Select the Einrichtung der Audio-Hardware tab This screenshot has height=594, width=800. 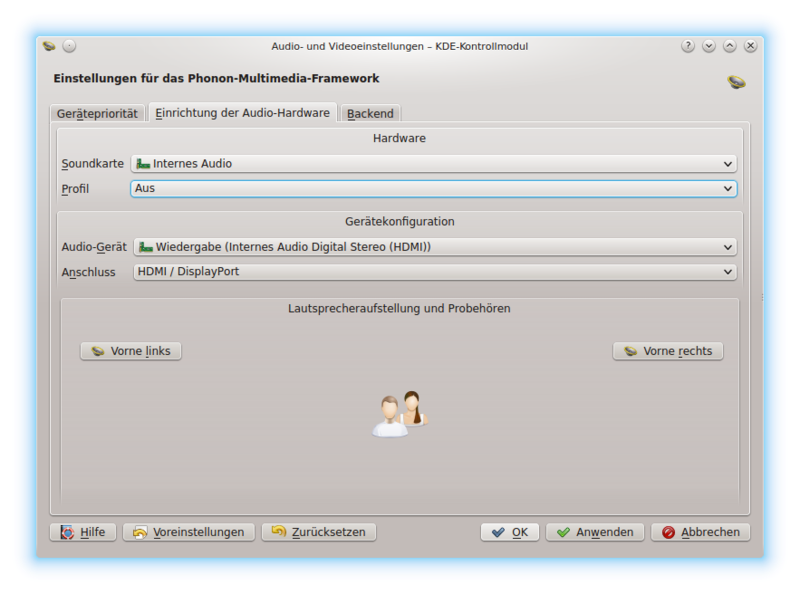tap(241, 113)
